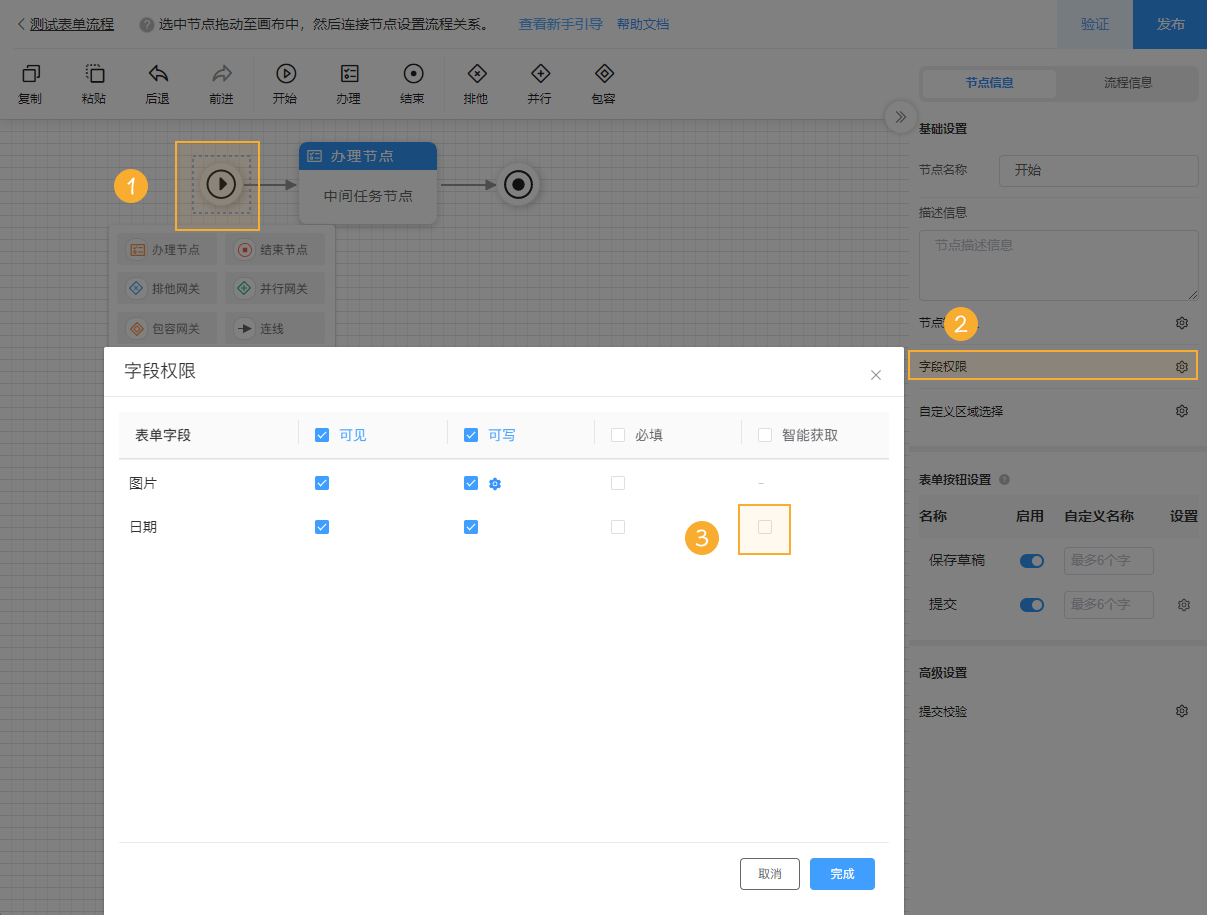Viewport: 1207px width, 915px height.
Task: Choose 办理节点 from the node menu
Action: [x=166, y=249]
